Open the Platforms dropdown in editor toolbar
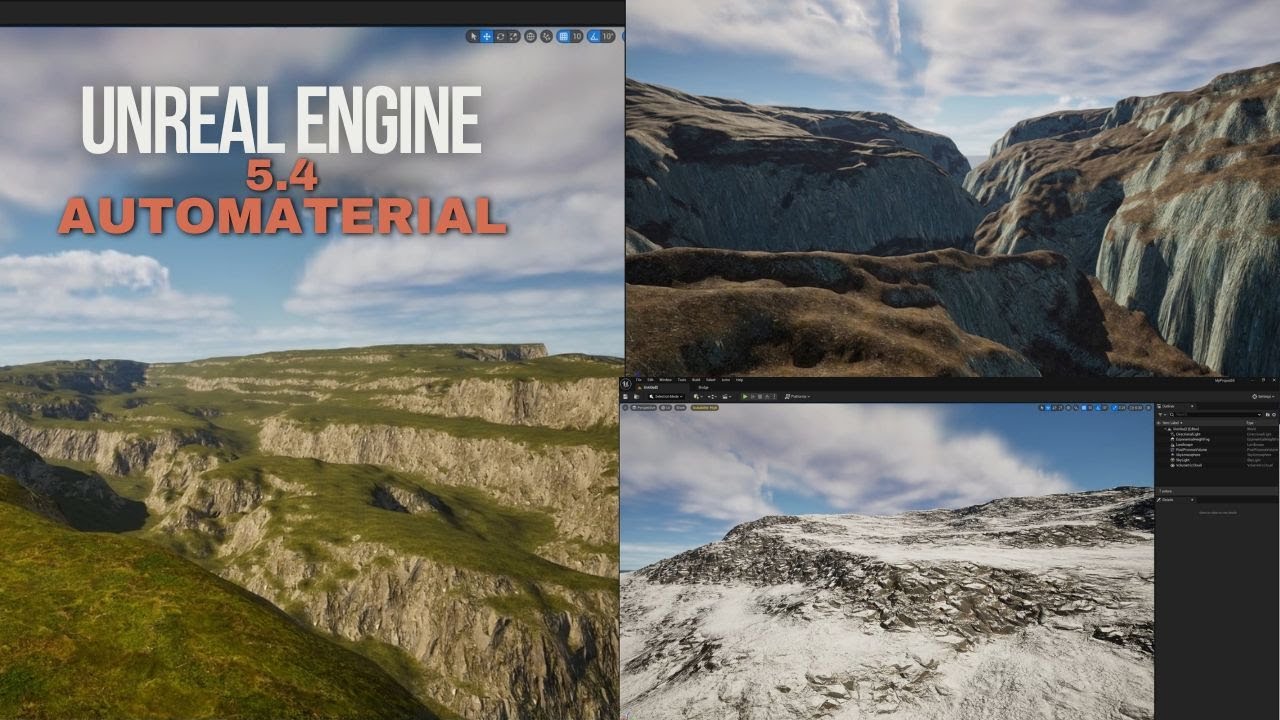1280x720 pixels. (x=797, y=397)
